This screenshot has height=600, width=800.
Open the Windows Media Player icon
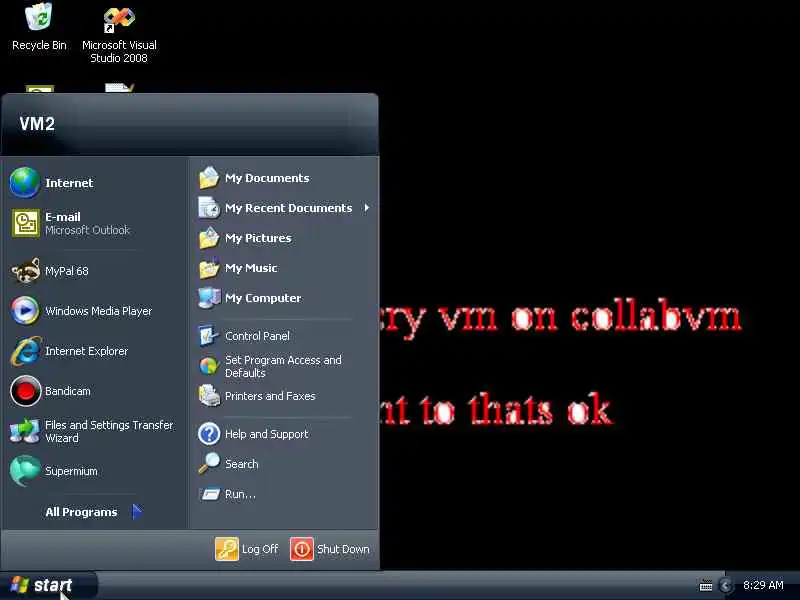[25, 311]
